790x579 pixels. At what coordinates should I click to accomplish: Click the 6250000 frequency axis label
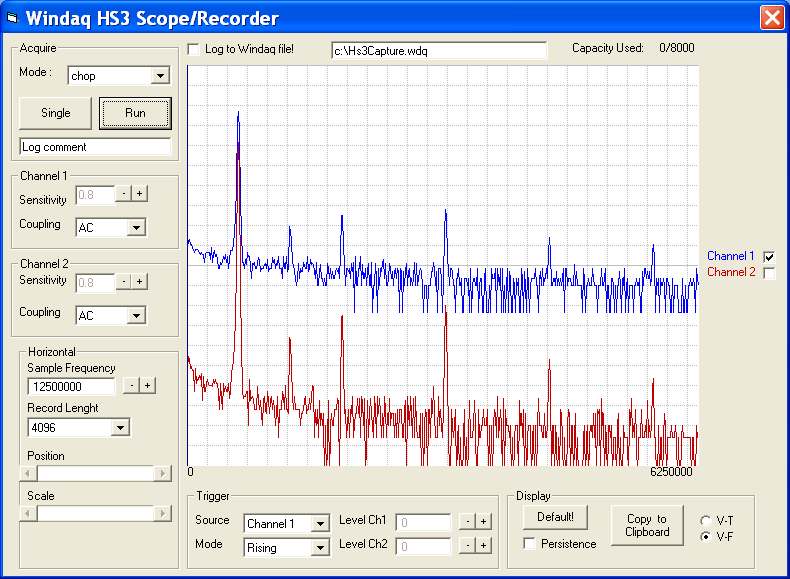click(x=671, y=472)
